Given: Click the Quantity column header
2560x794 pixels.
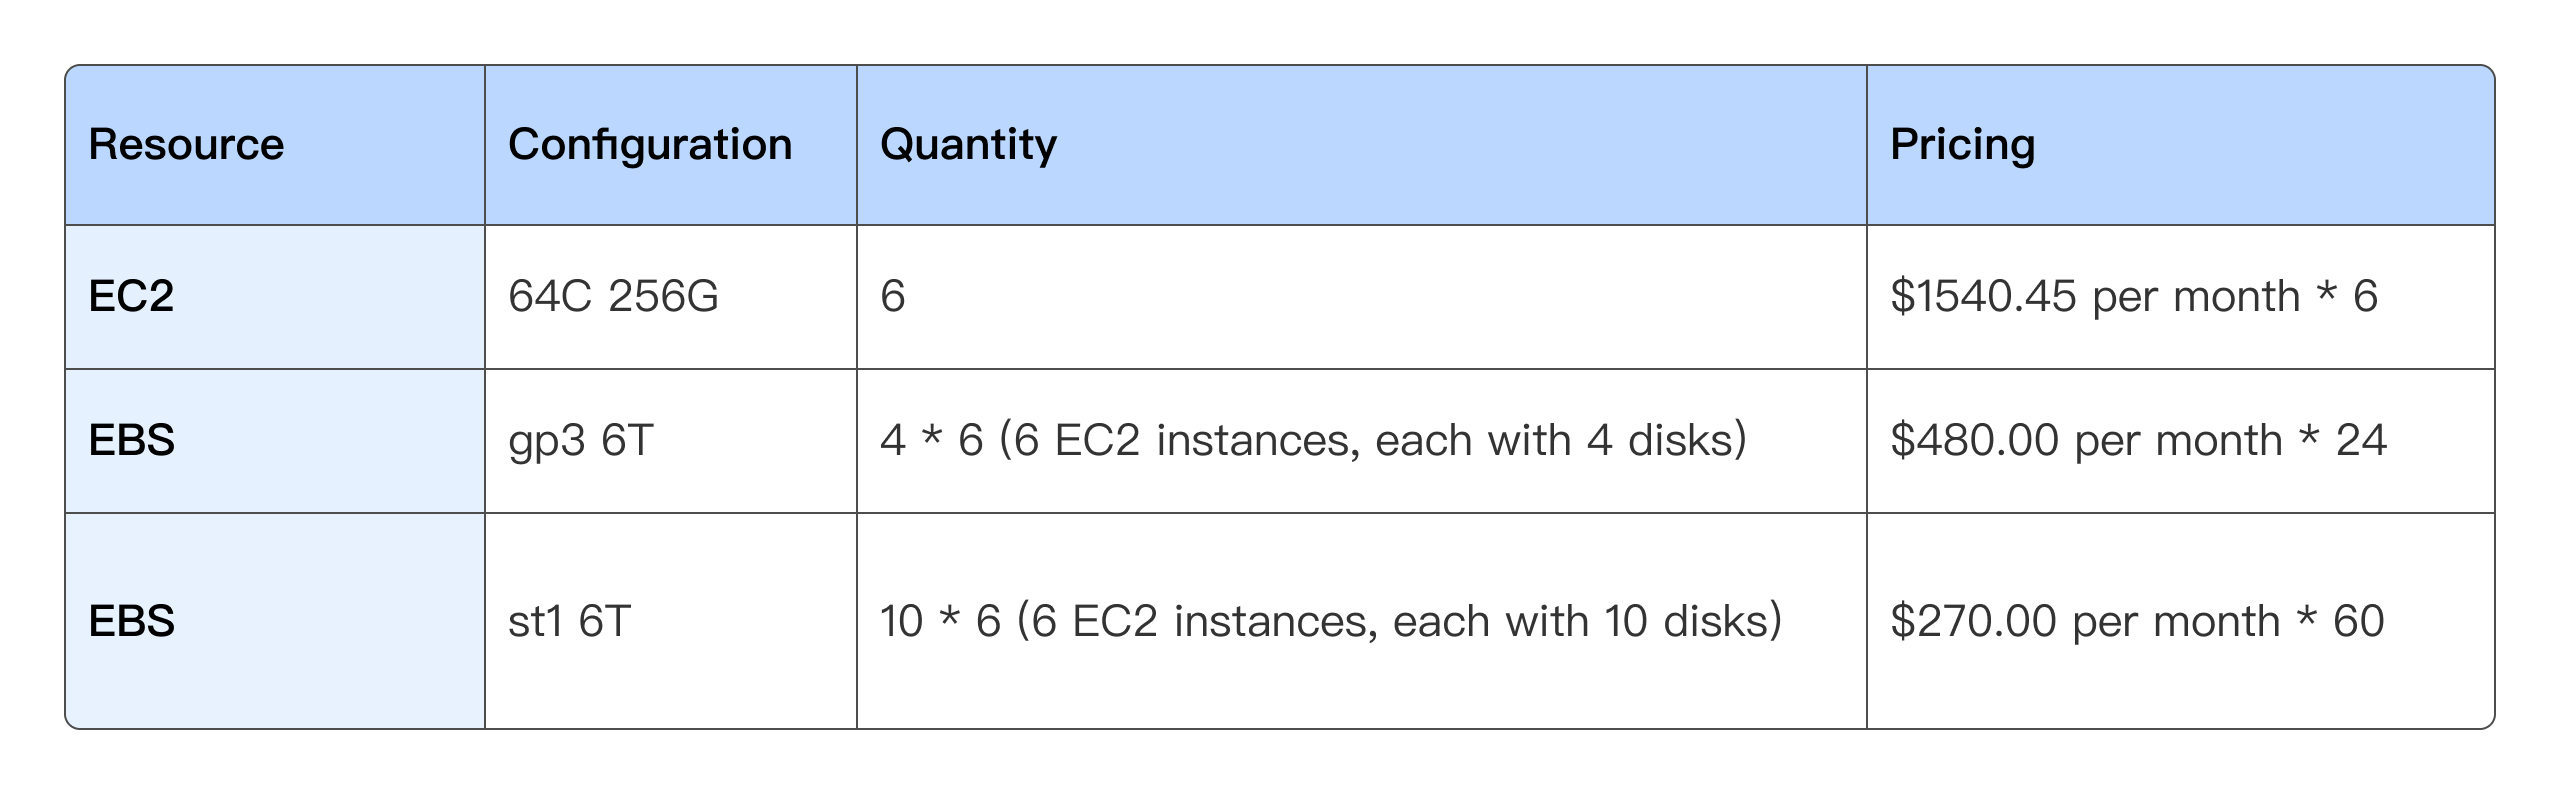Looking at the screenshot, I should click(x=968, y=145).
